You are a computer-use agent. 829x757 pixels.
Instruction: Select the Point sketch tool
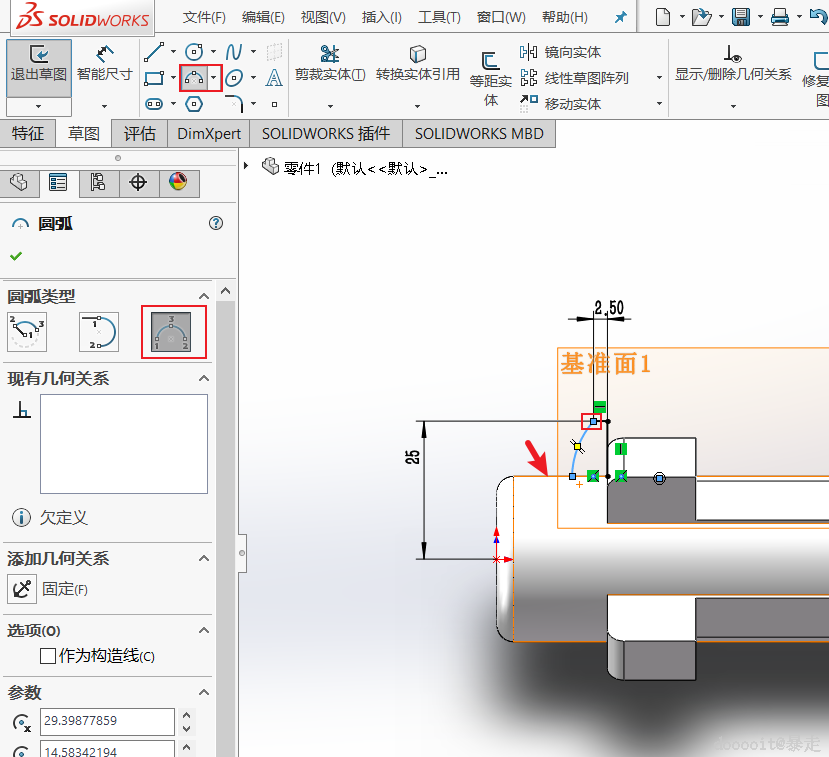274,104
